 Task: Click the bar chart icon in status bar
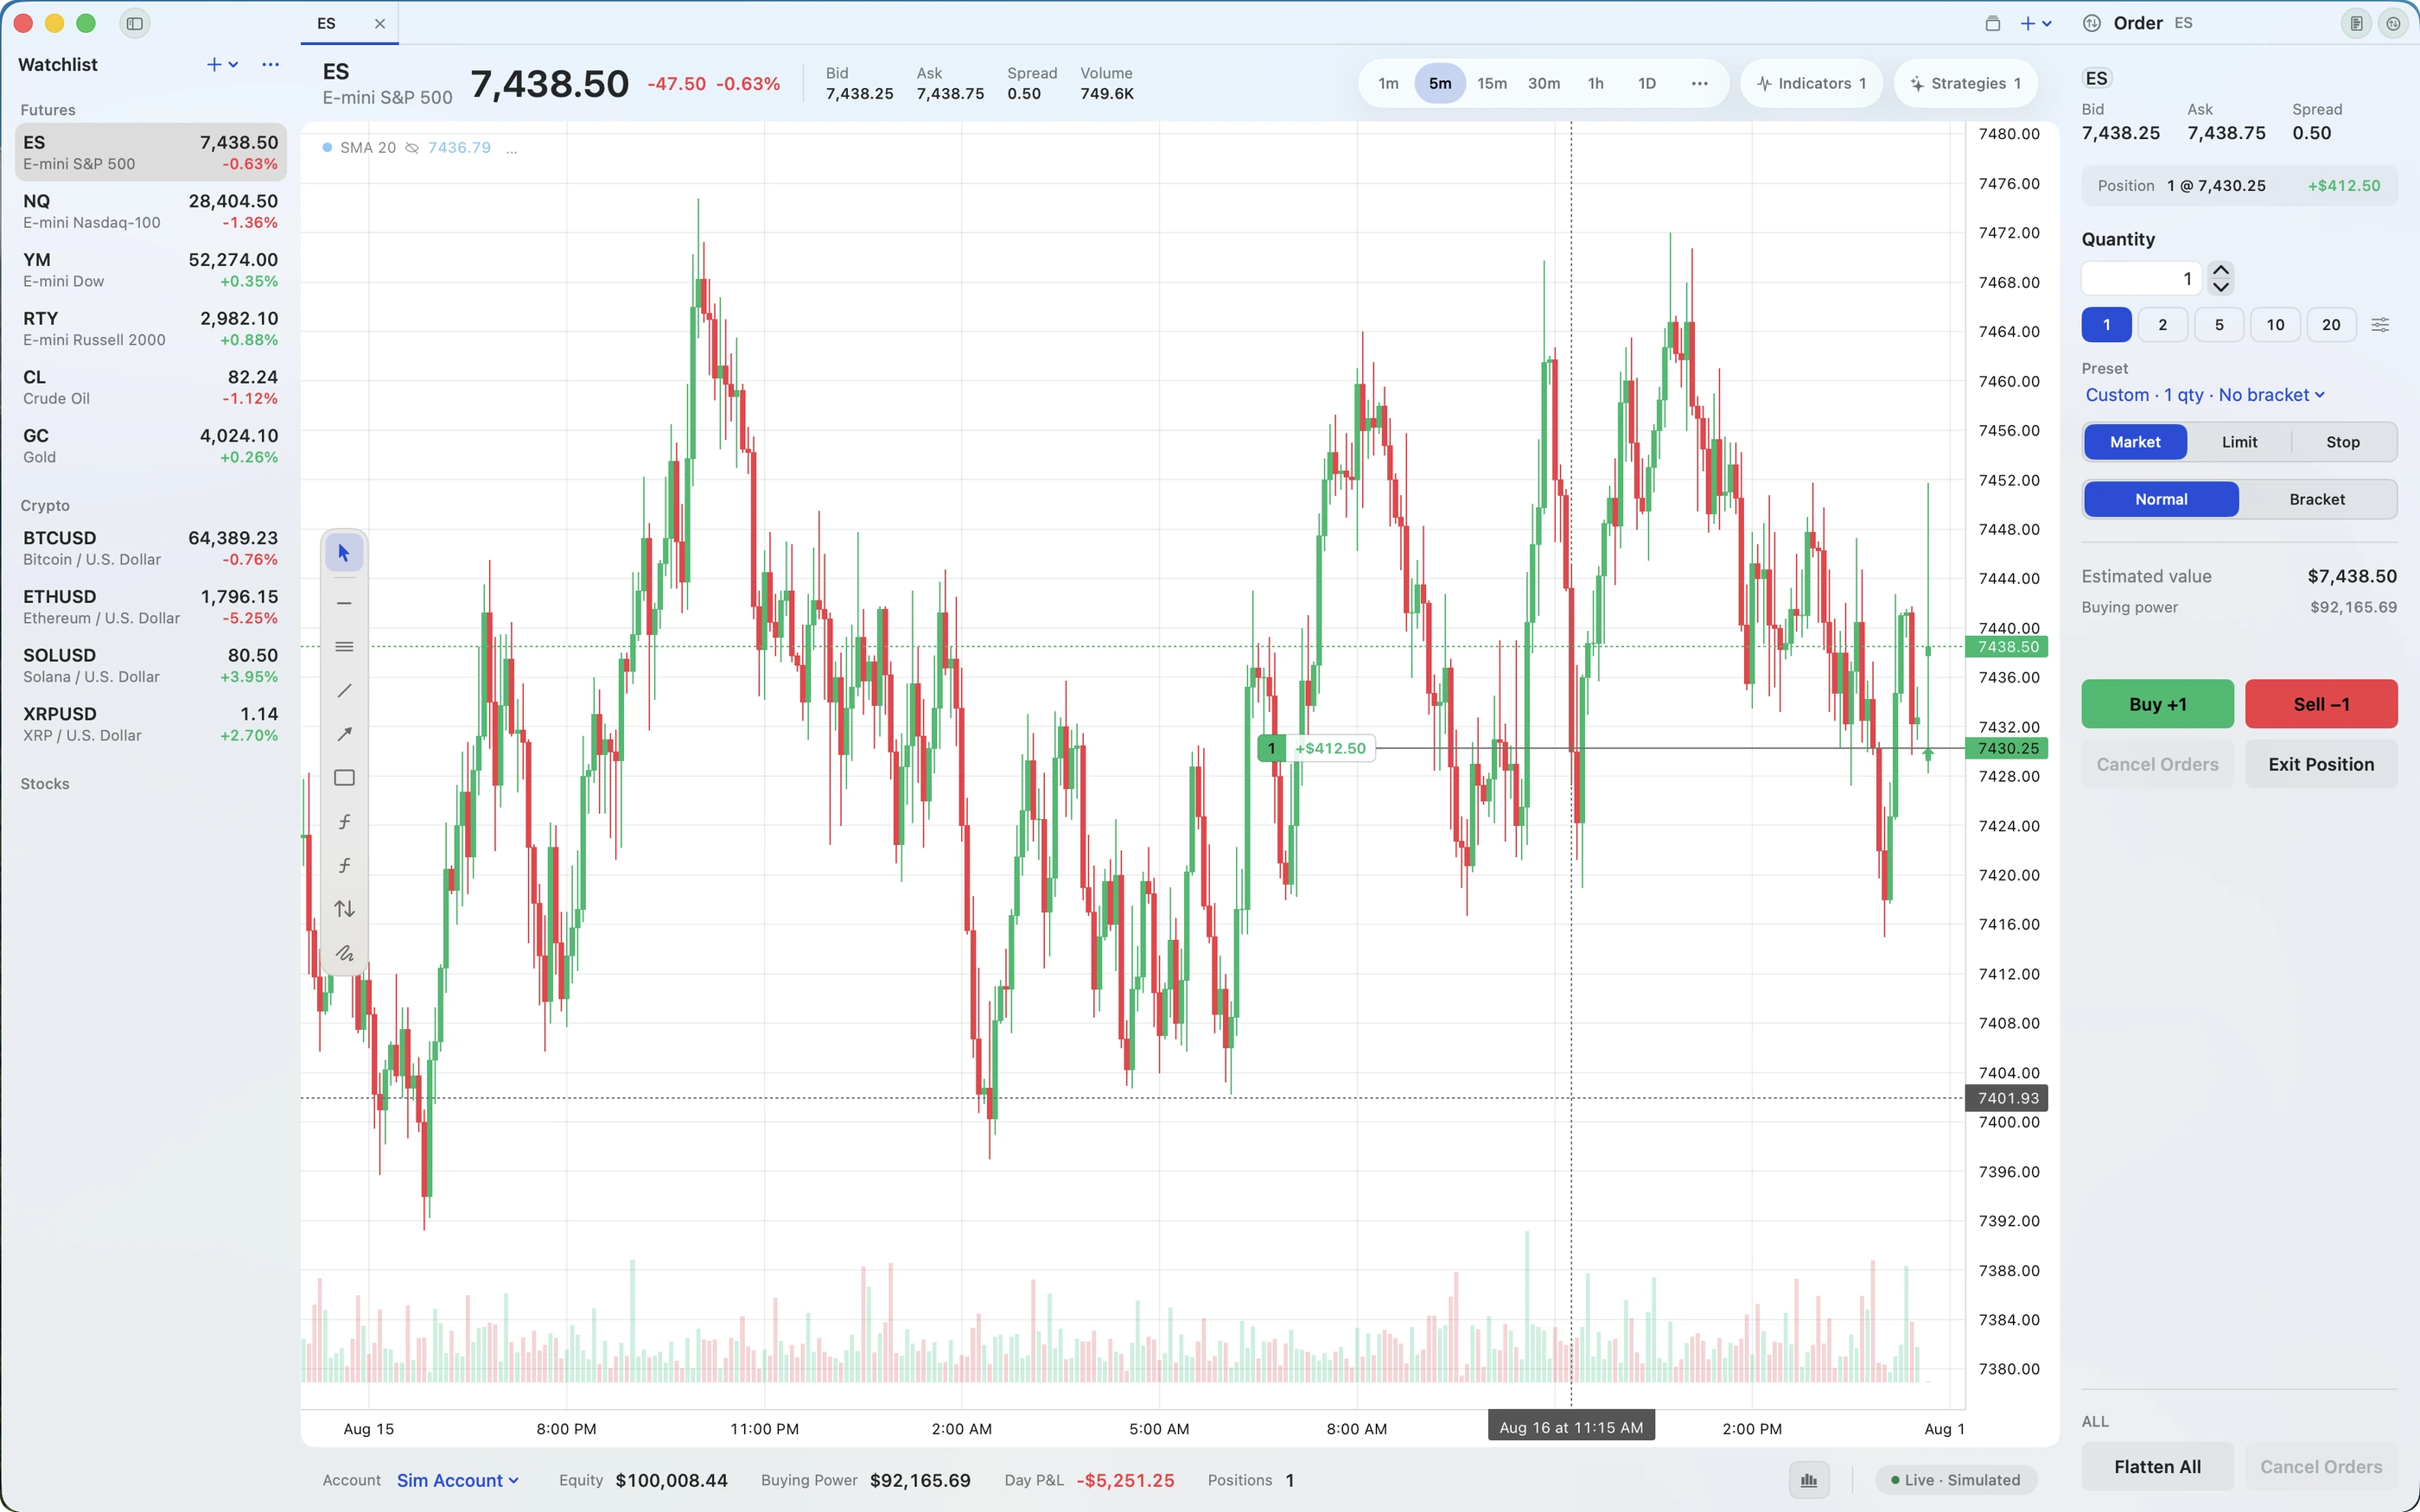pos(1809,1480)
